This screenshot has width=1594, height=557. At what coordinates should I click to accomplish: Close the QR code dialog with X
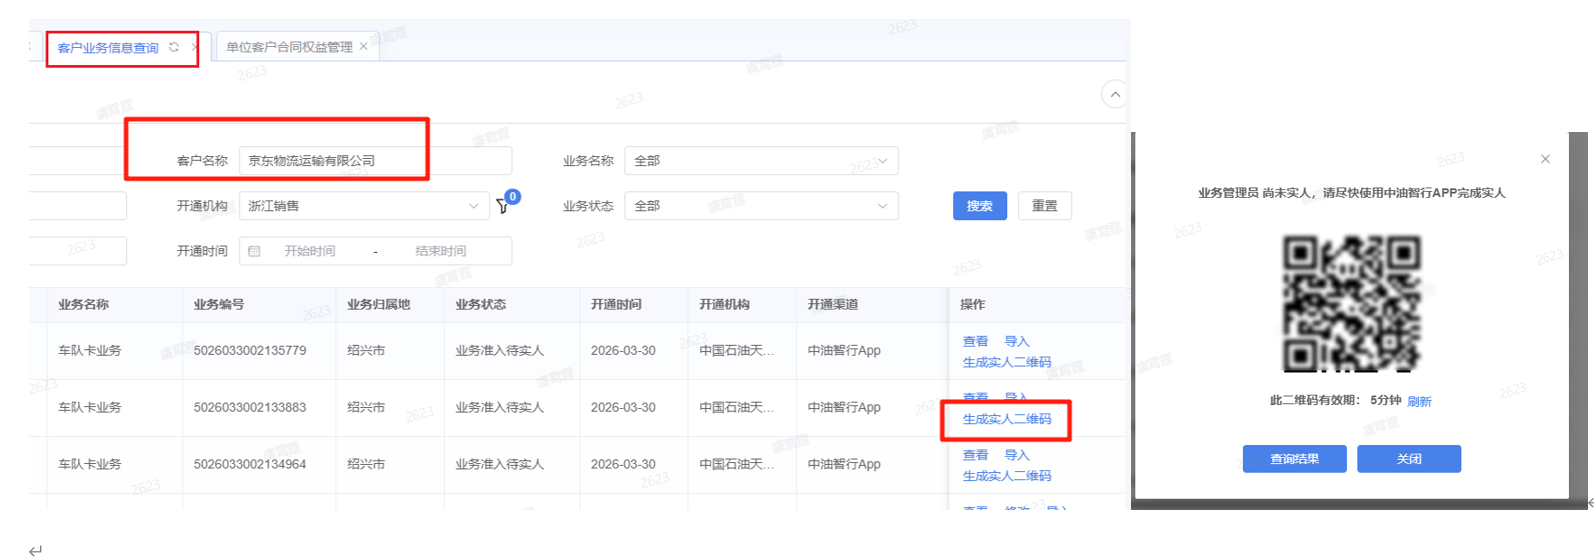pos(1545,159)
